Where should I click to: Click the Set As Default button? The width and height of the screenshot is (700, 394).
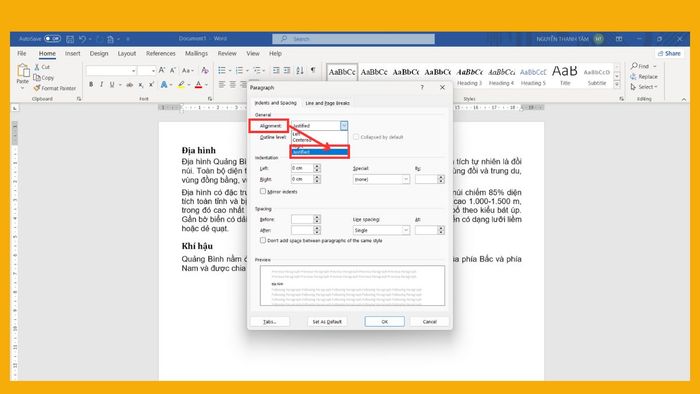(327, 321)
